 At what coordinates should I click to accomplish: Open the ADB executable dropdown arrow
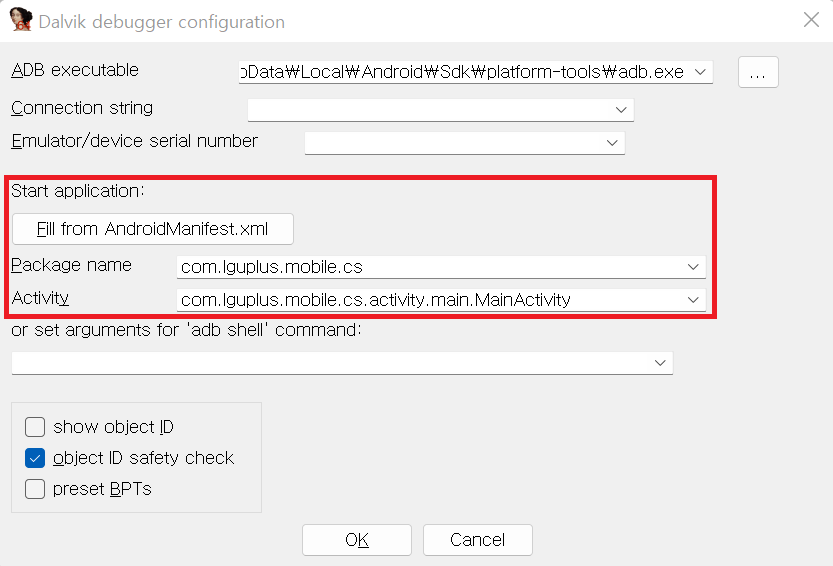tap(701, 72)
